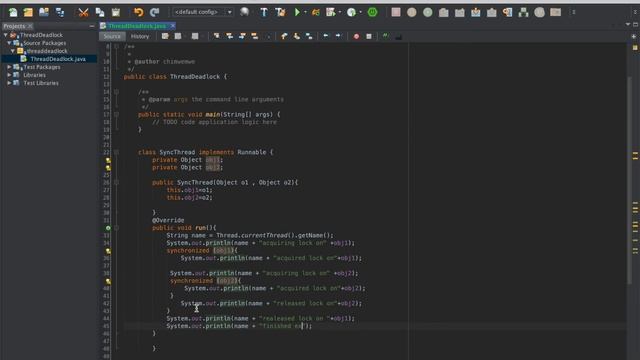Image resolution: width=640 pixels, height=360 pixels.
Task: Click the override marker beside run()
Action: tap(108, 228)
